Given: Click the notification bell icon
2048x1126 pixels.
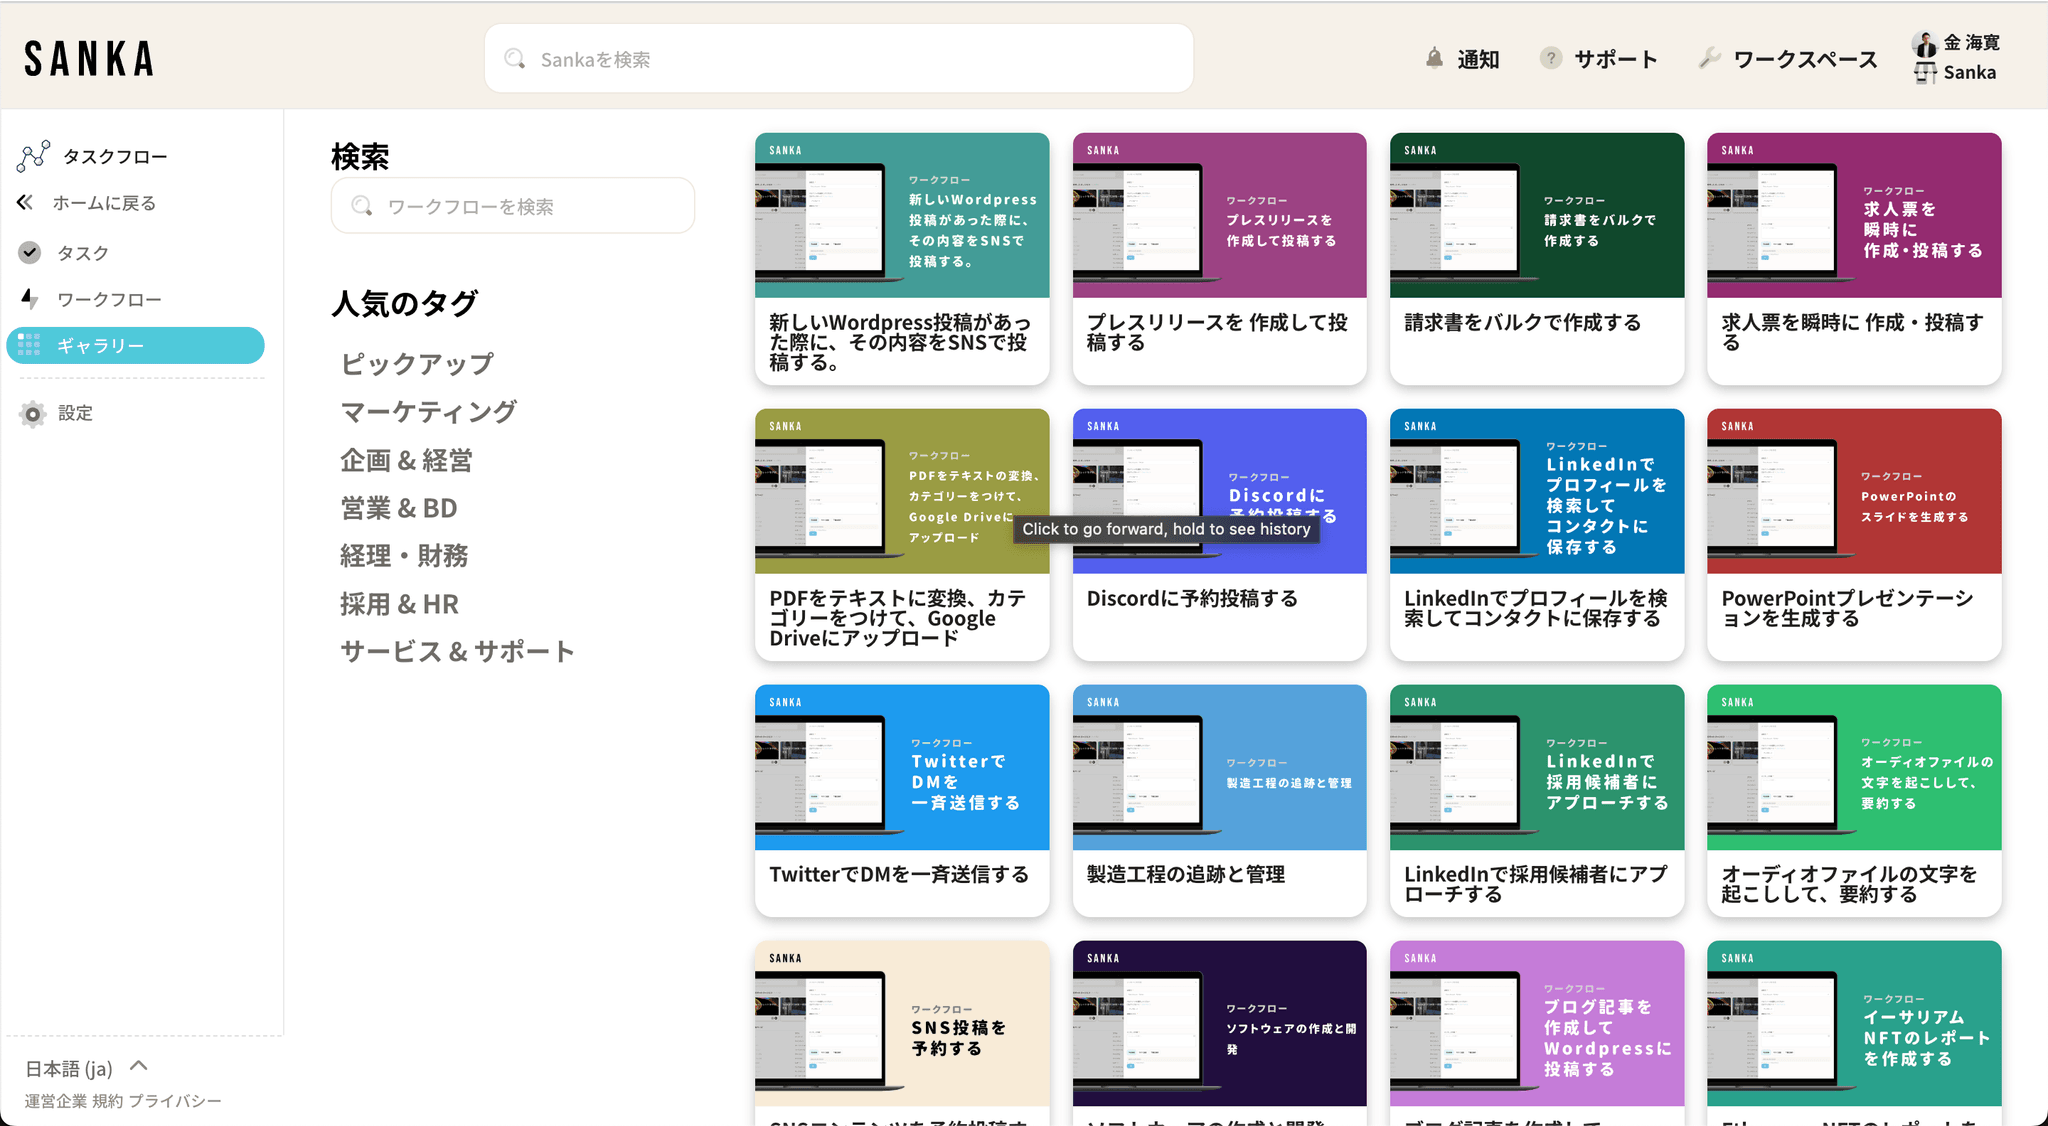Looking at the screenshot, I should [1434, 58].
